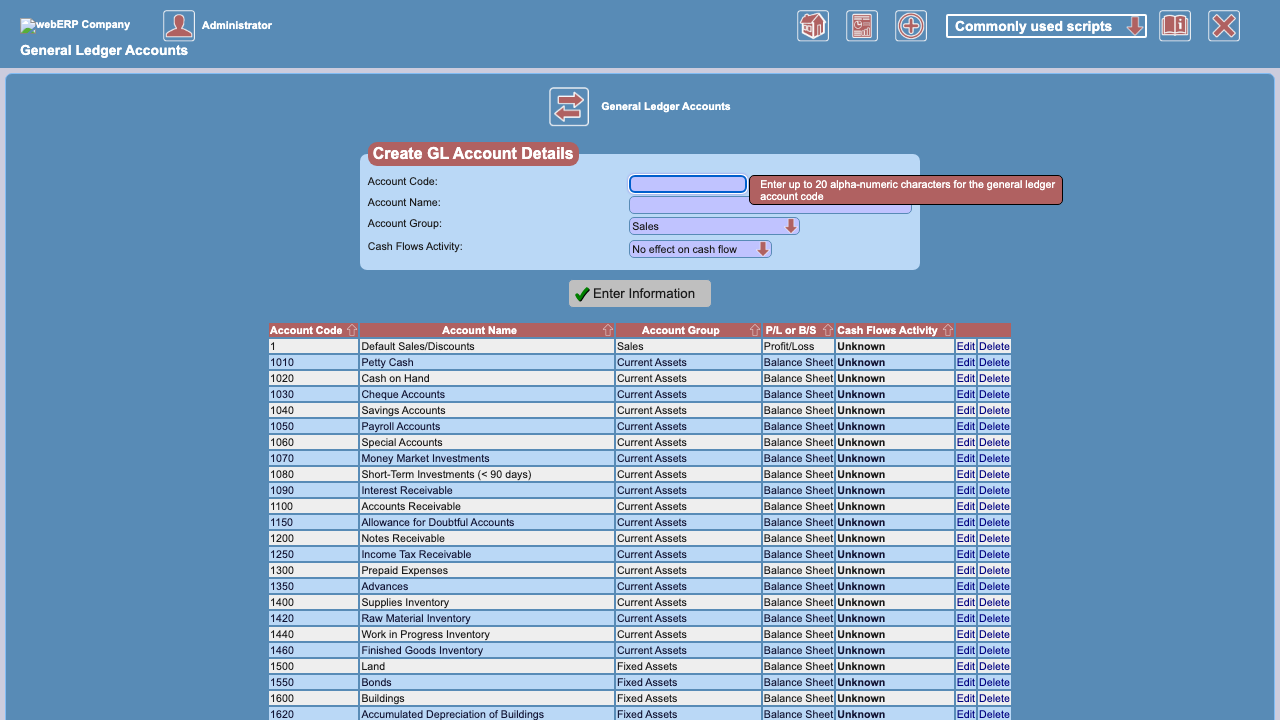Select Current Assets group in Petty Cash row
This screenshot has width=1280, height=720.
tap(688, 362)
